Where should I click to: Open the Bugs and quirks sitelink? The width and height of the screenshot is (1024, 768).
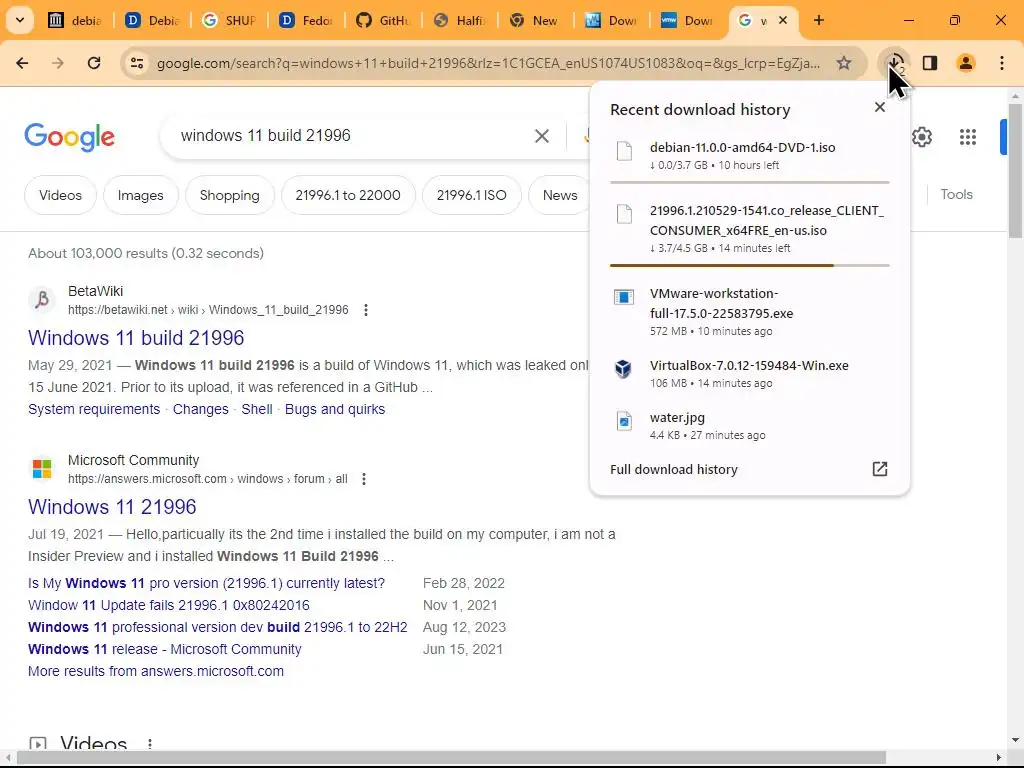[335, 409]
